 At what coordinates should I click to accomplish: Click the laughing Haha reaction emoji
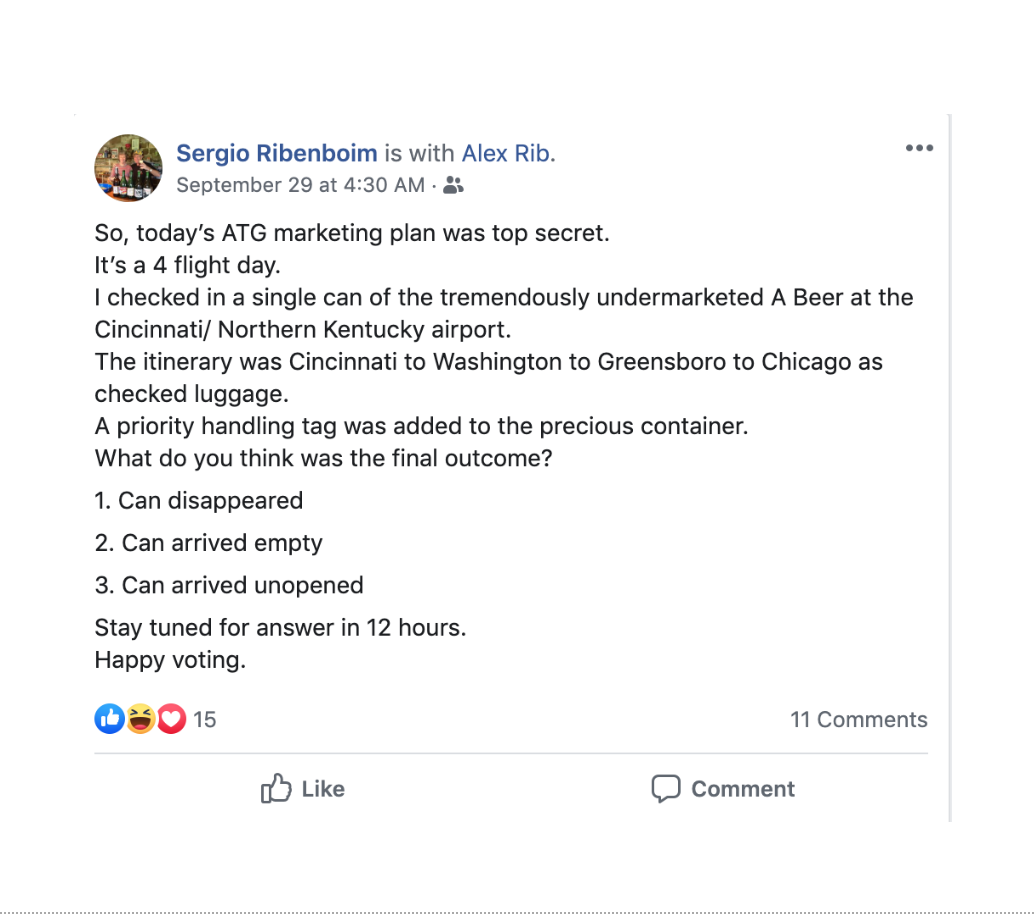point(141,718)
